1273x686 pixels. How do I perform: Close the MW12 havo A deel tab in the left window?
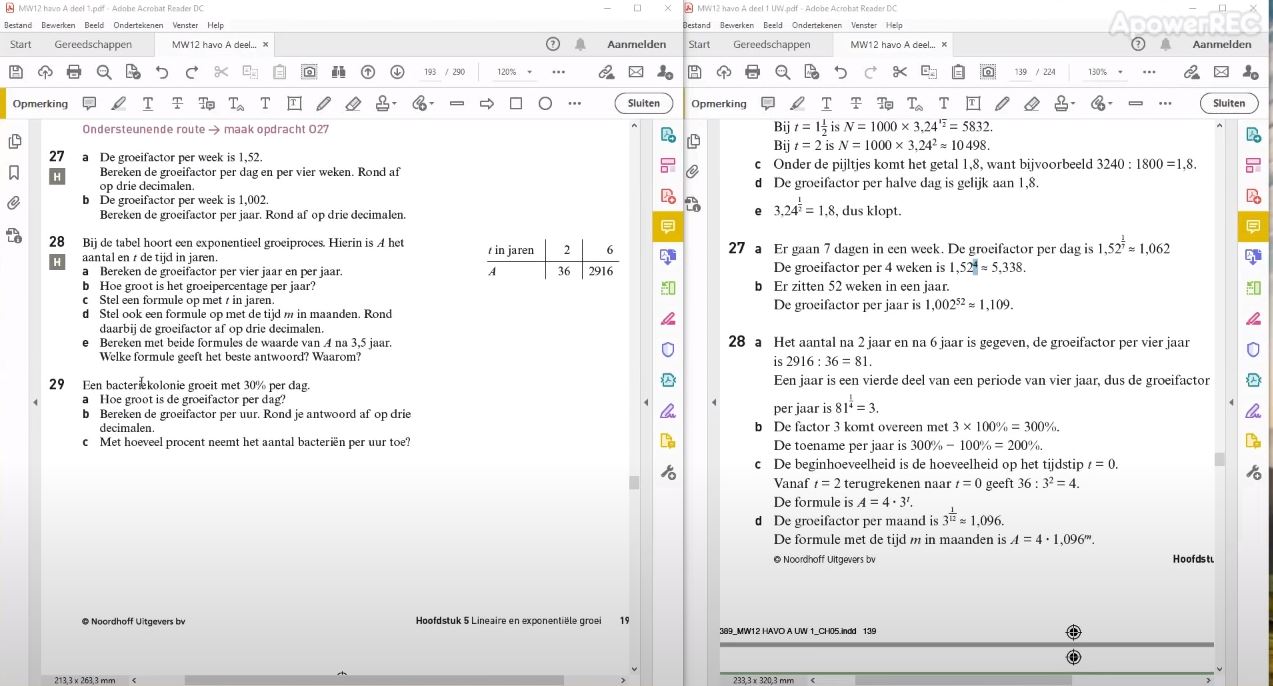(x=266, y=44)
